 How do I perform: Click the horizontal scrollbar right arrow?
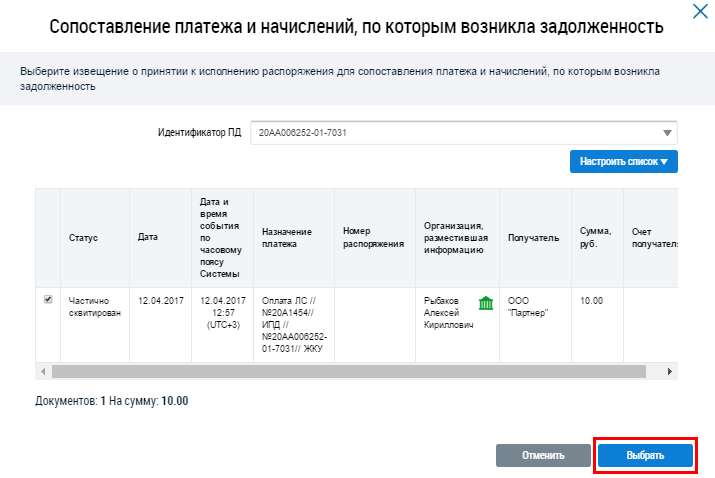point(670,371)
